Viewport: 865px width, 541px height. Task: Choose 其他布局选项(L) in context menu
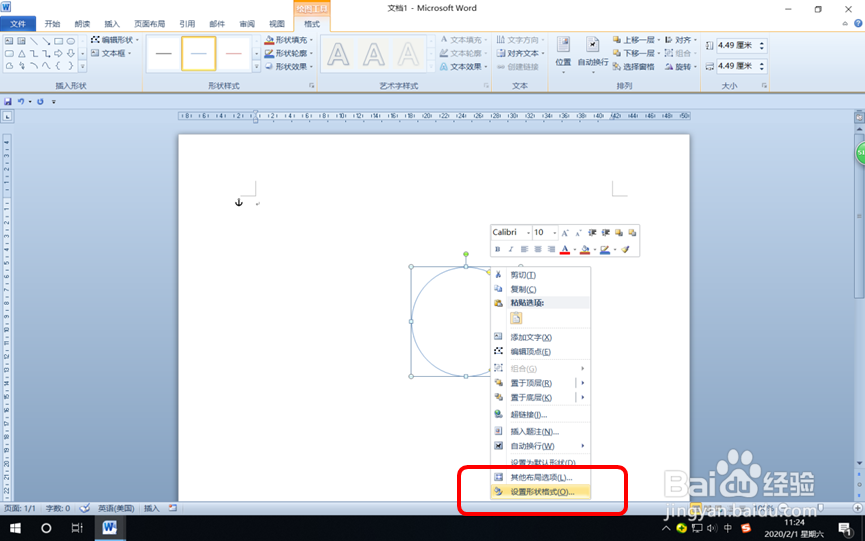click(x=541, y=477)
